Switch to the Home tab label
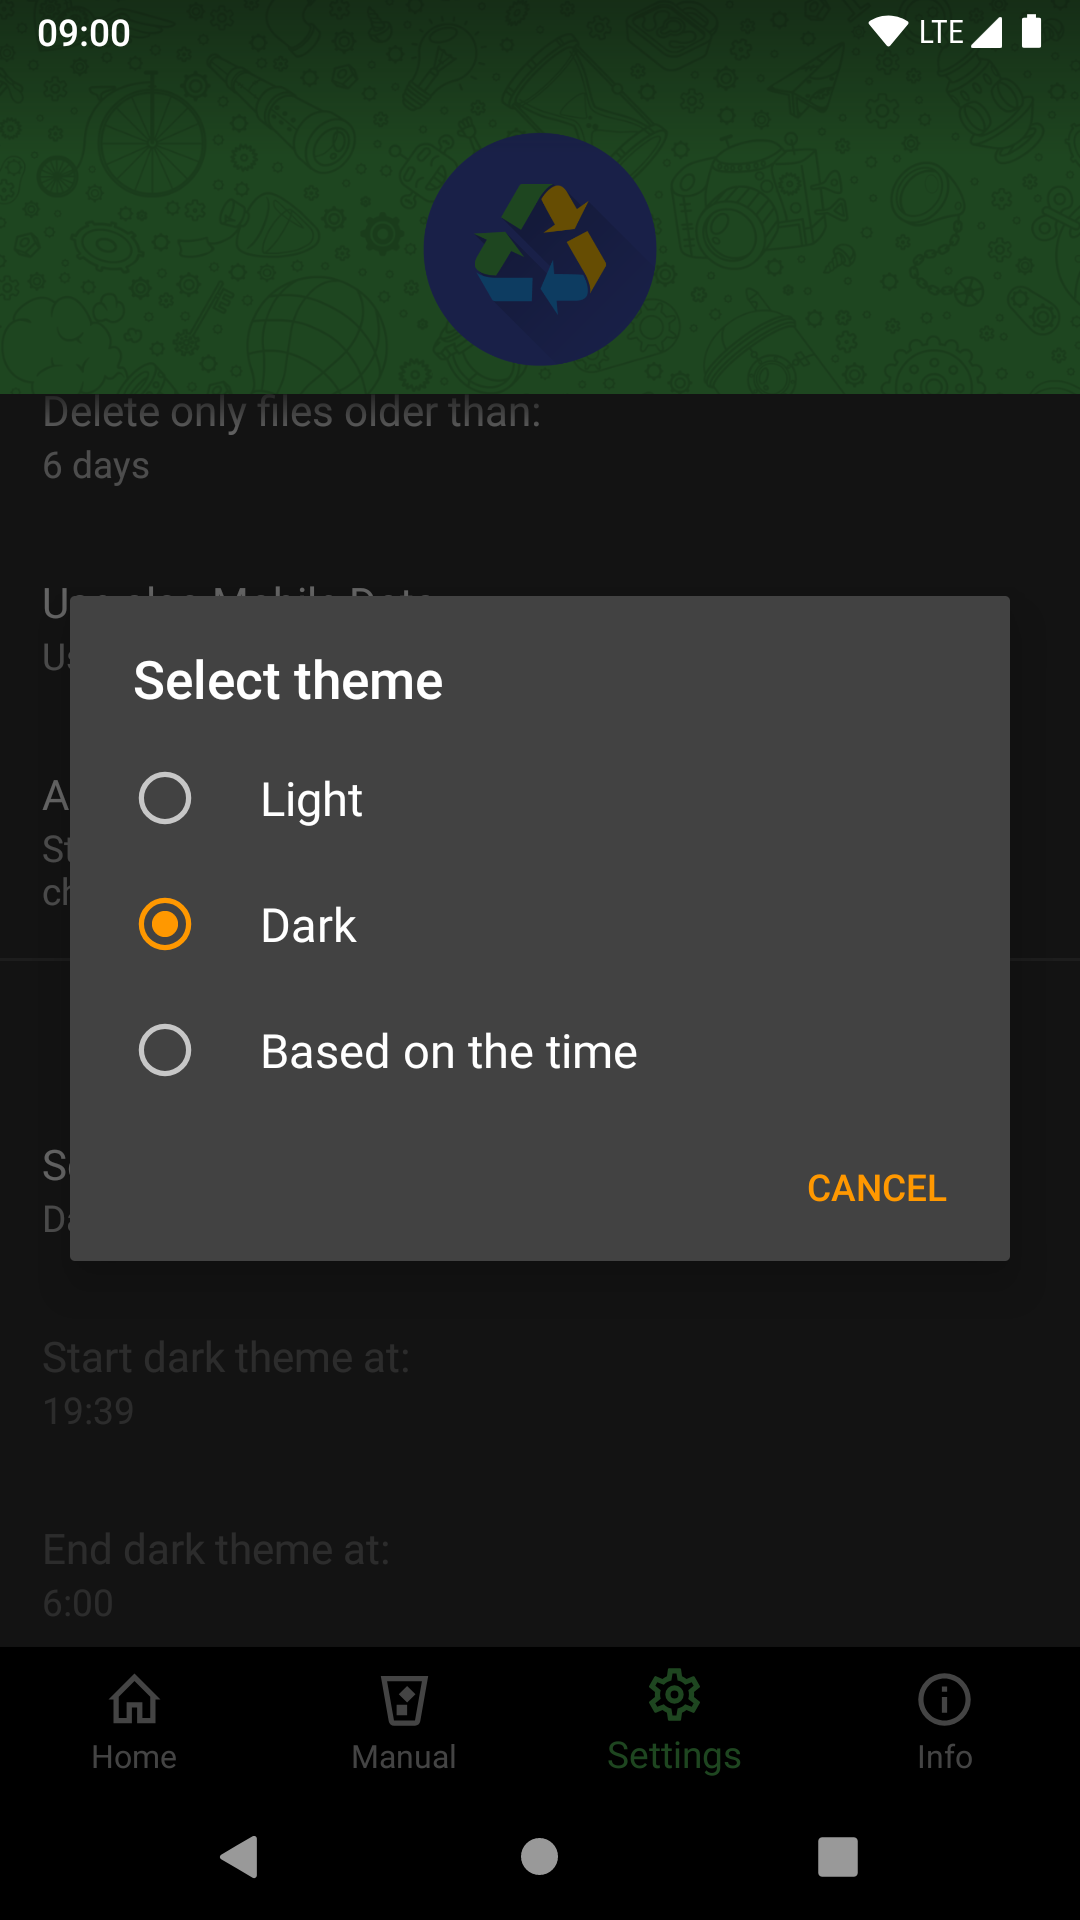Image resolution: width=1080 pixels, height=1920 pixels. (134, 1757)
